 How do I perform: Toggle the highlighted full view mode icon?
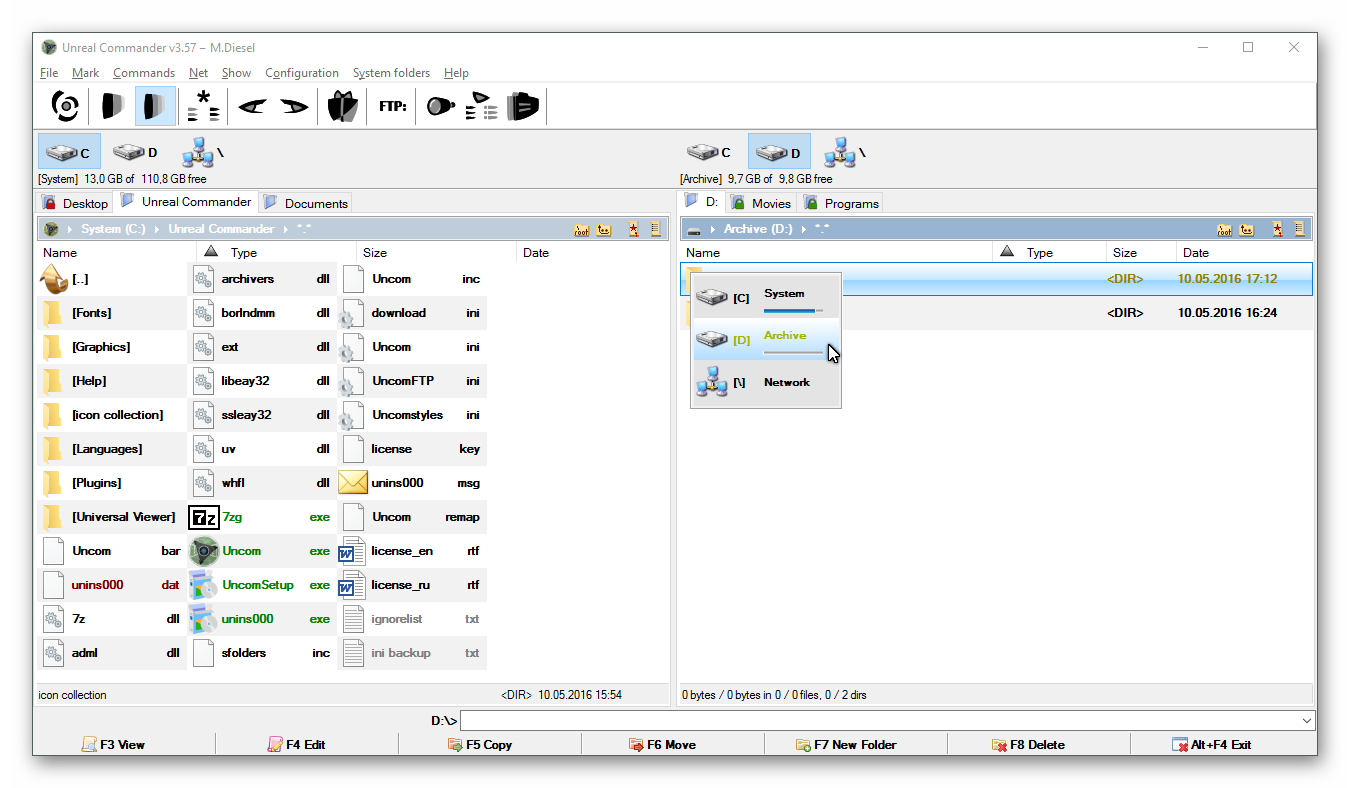point(154,105)
